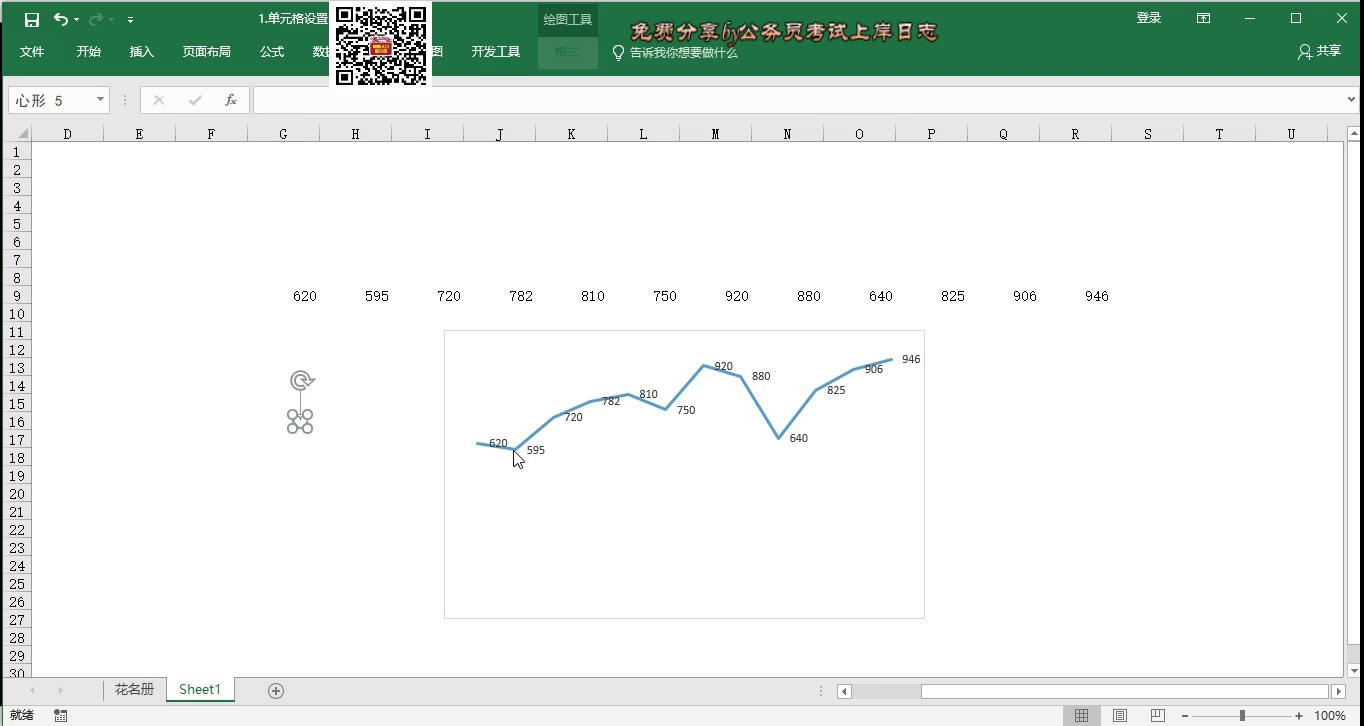The height and width of the screenshot is (726, 1364).
Task: Select row header 9
Action: 16,296
